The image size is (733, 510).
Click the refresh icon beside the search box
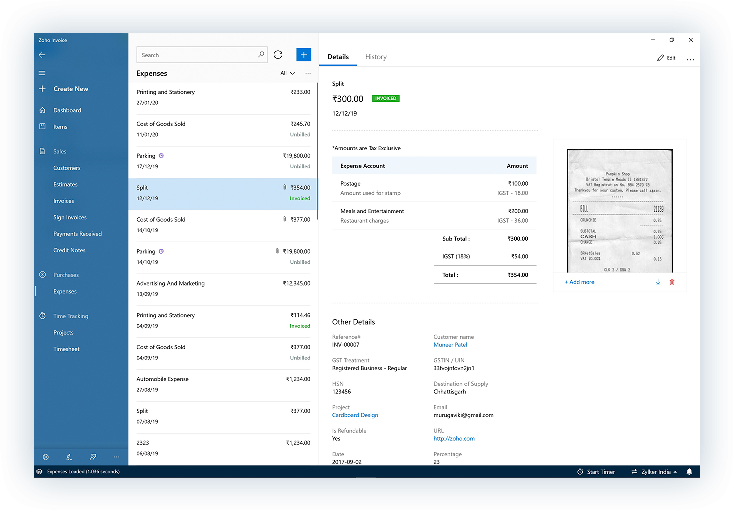pyautogui.click(x=278, y=55)
